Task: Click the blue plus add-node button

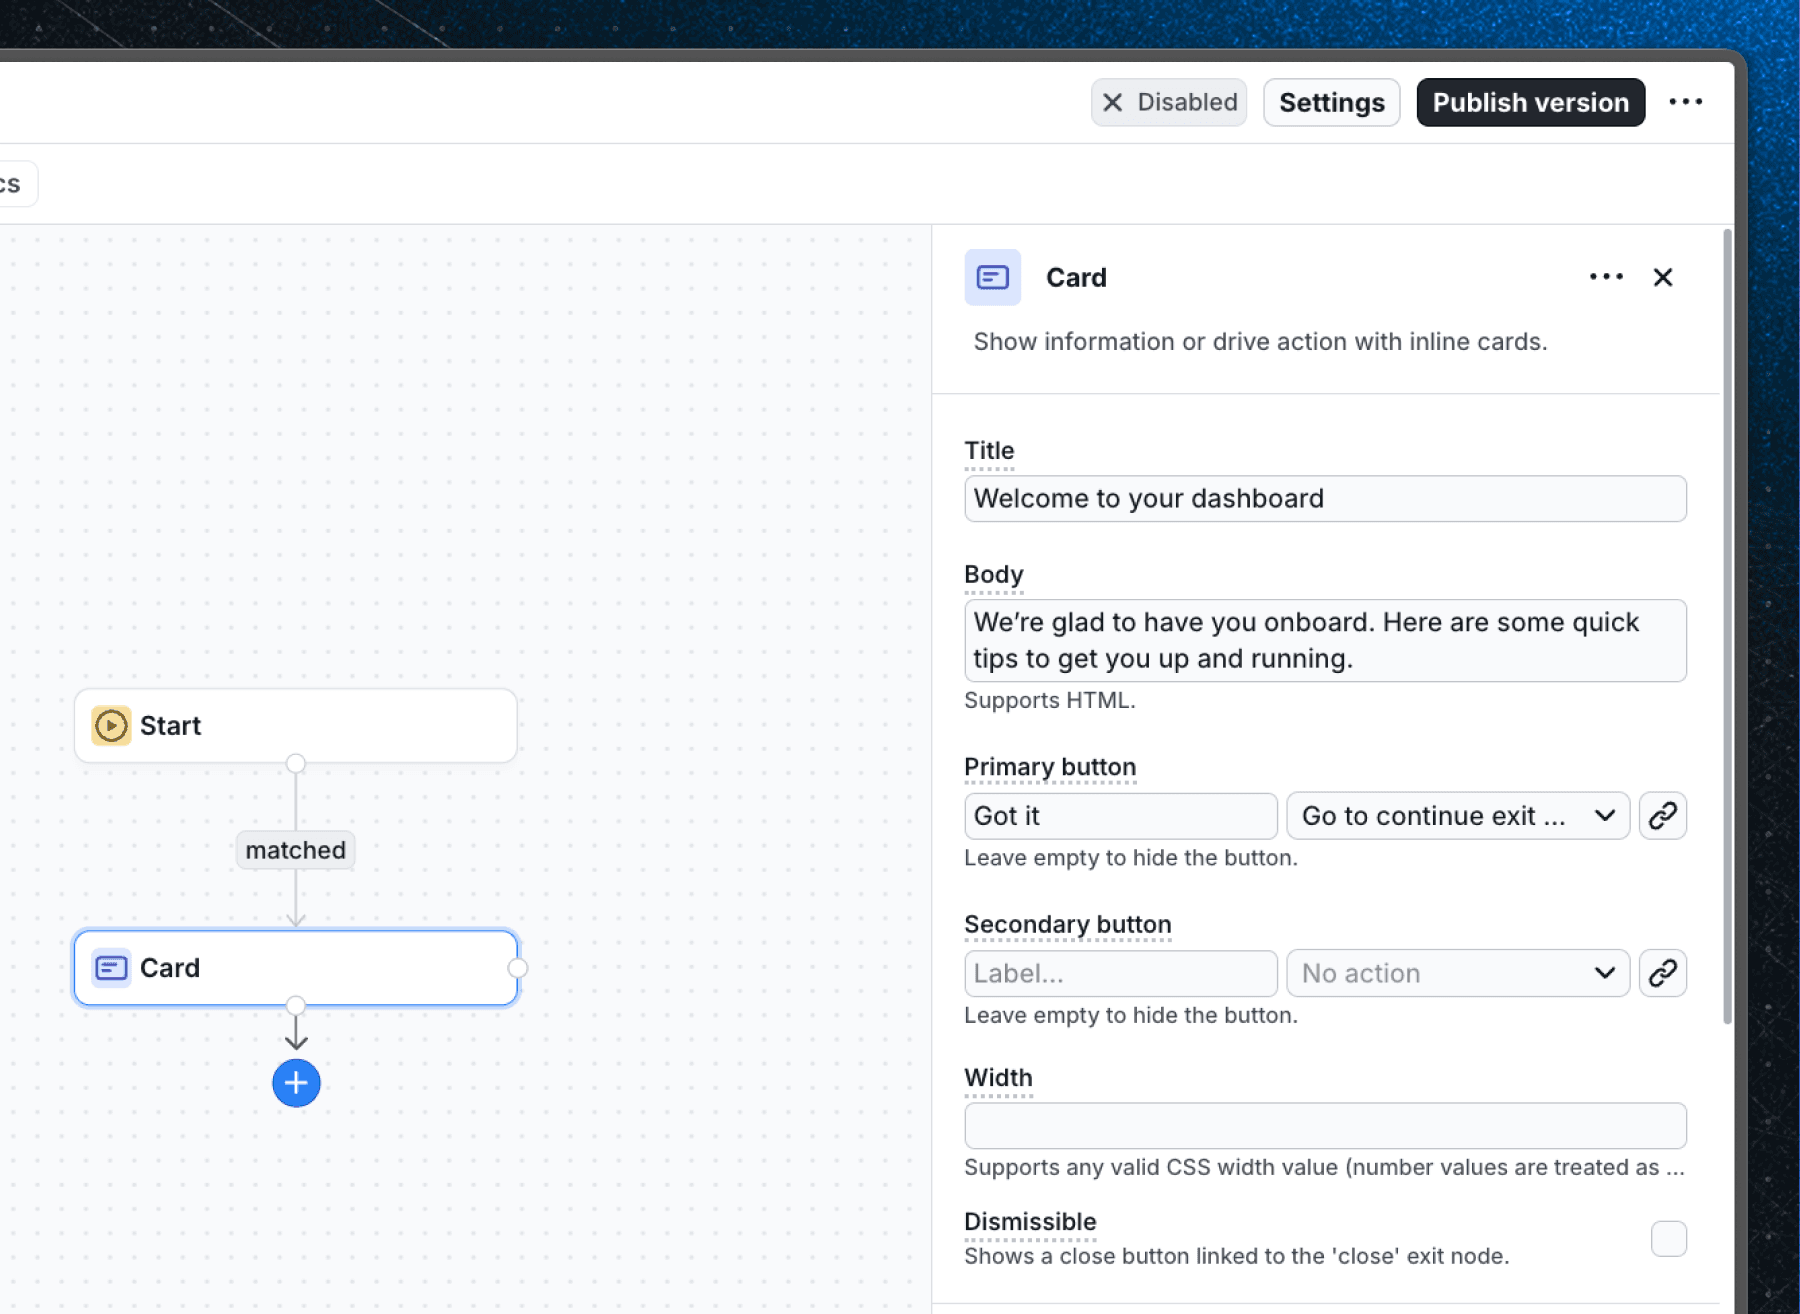Action: click(296, 1083)
